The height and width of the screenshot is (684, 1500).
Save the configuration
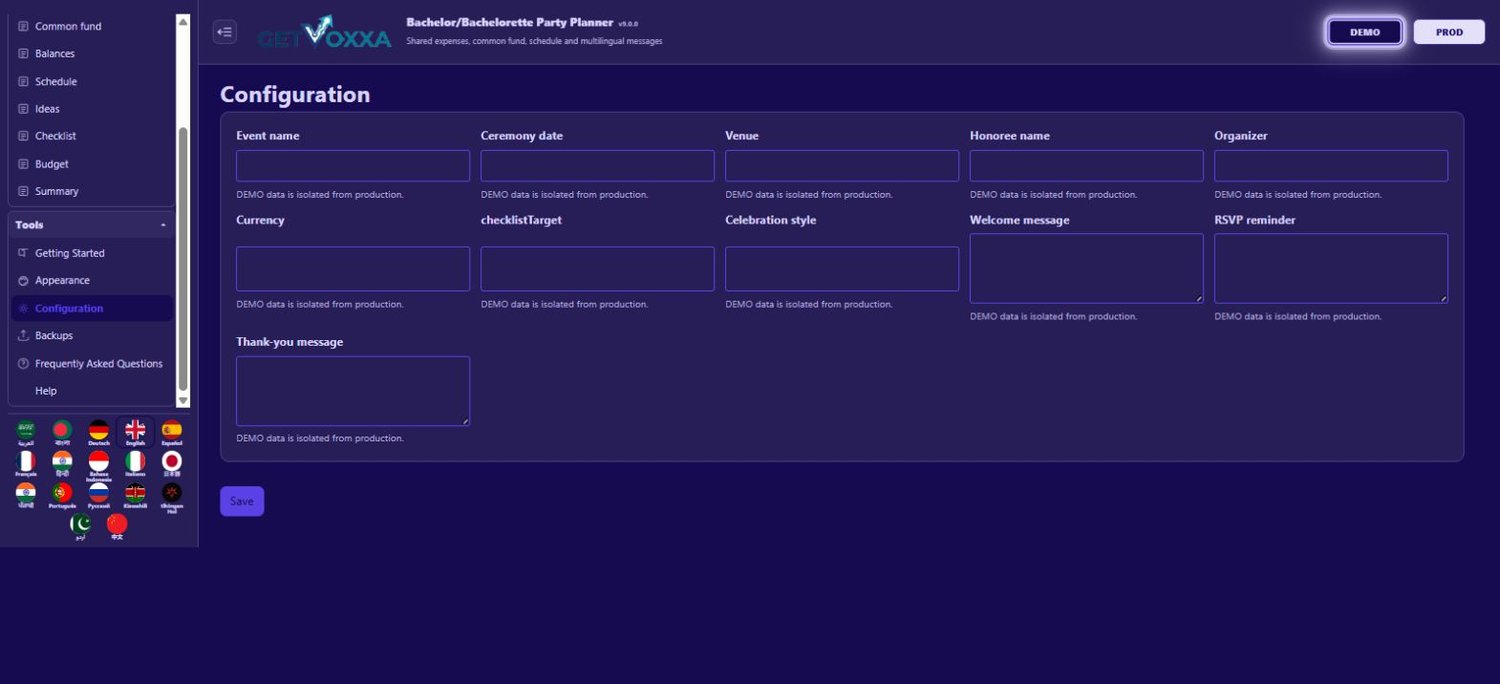(242, 501)
